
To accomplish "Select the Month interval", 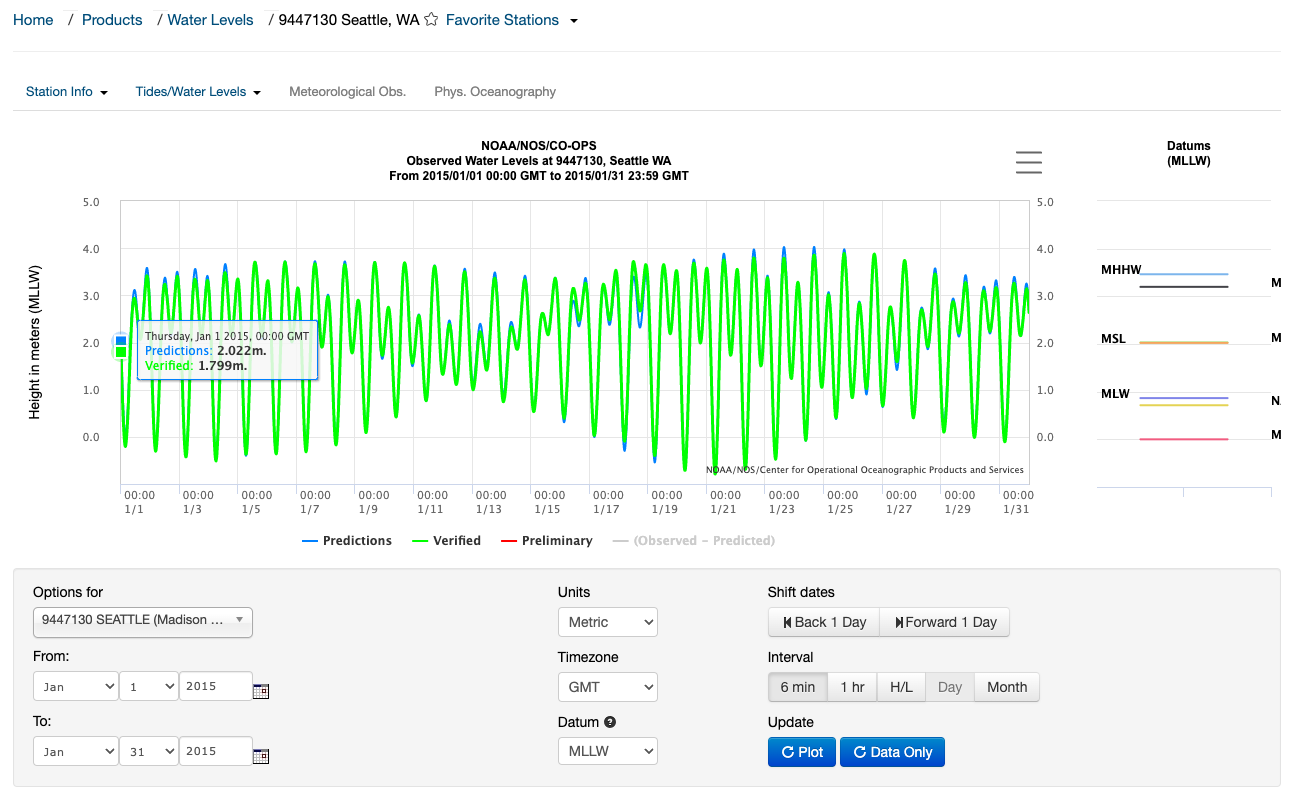I will click(x=1007, y=687).
